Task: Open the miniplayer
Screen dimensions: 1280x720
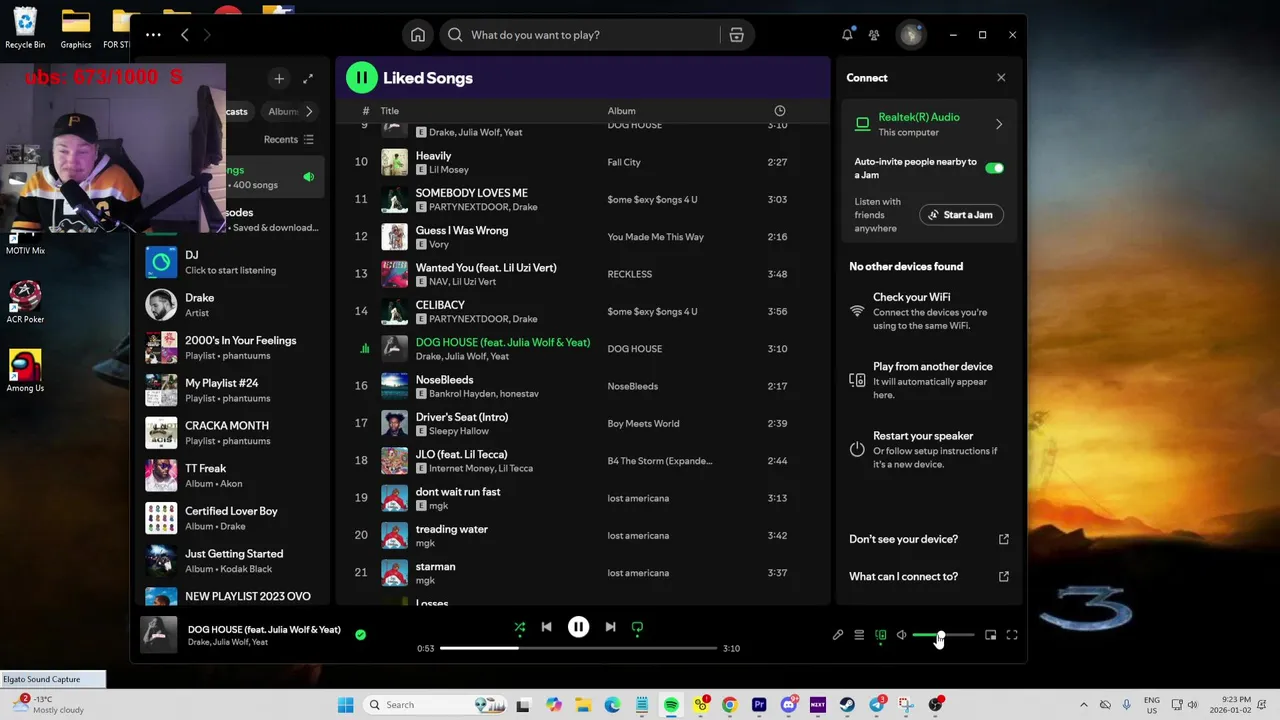Action: [990, 635]
